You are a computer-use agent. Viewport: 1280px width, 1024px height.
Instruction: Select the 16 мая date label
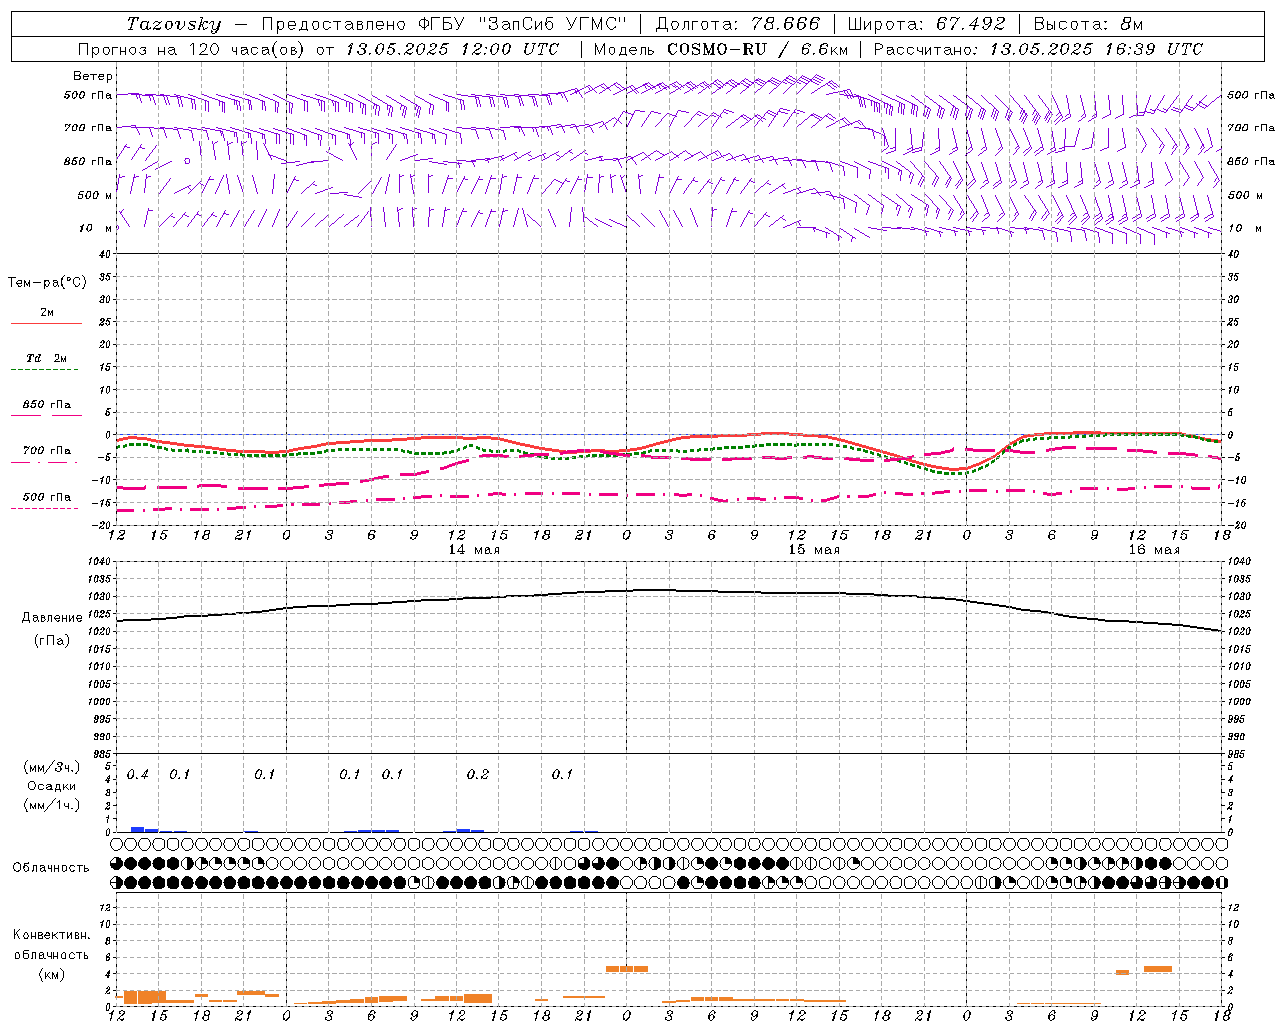[x=1154, y=550]
